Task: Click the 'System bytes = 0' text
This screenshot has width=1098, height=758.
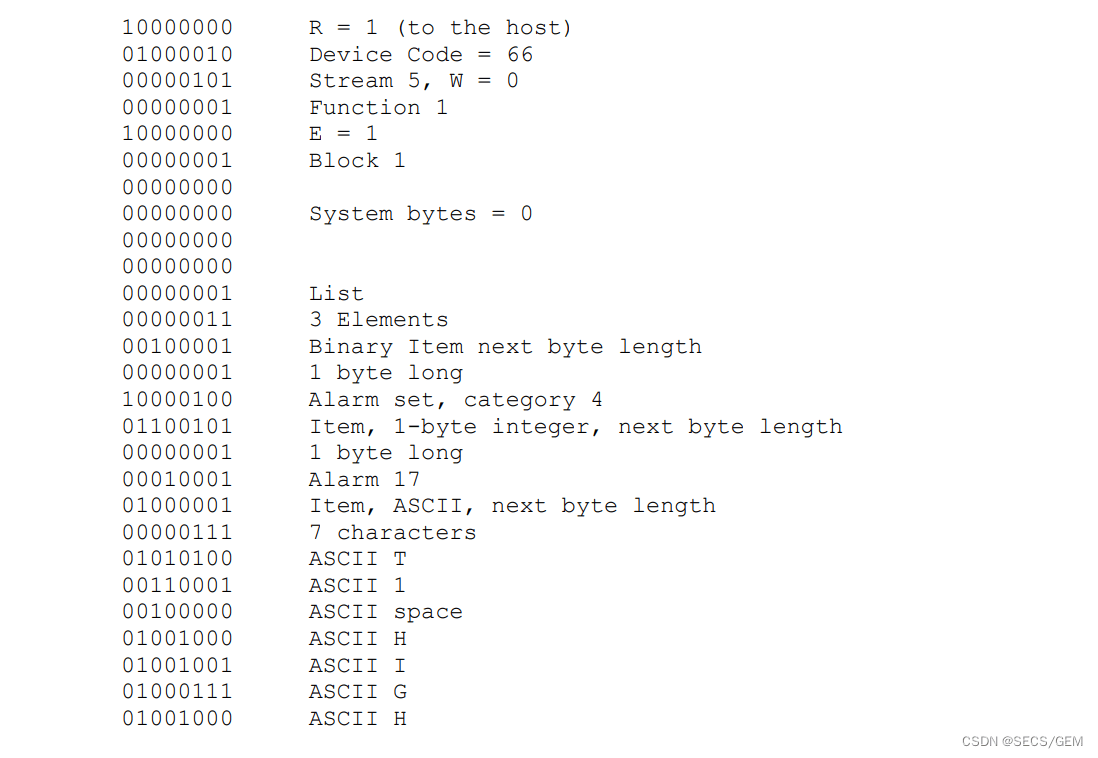Action: [421, 214]
